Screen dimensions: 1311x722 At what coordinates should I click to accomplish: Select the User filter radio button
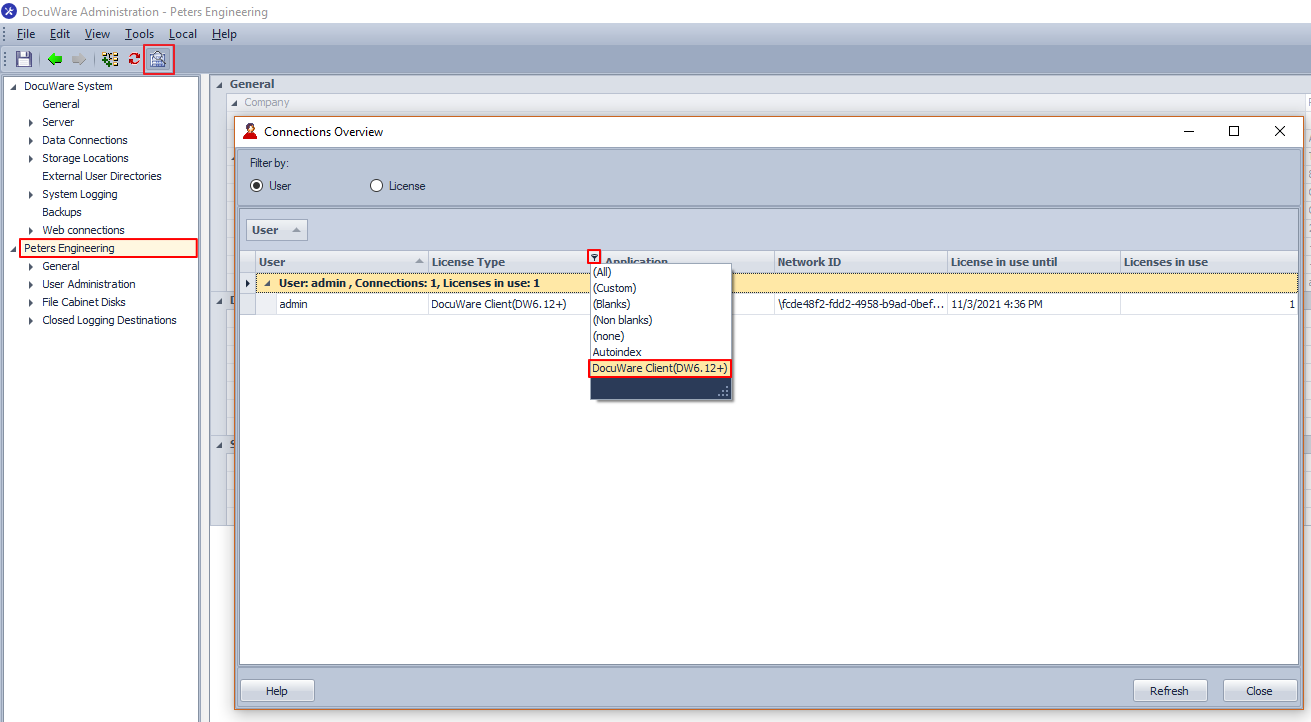(x=257, y=186)
